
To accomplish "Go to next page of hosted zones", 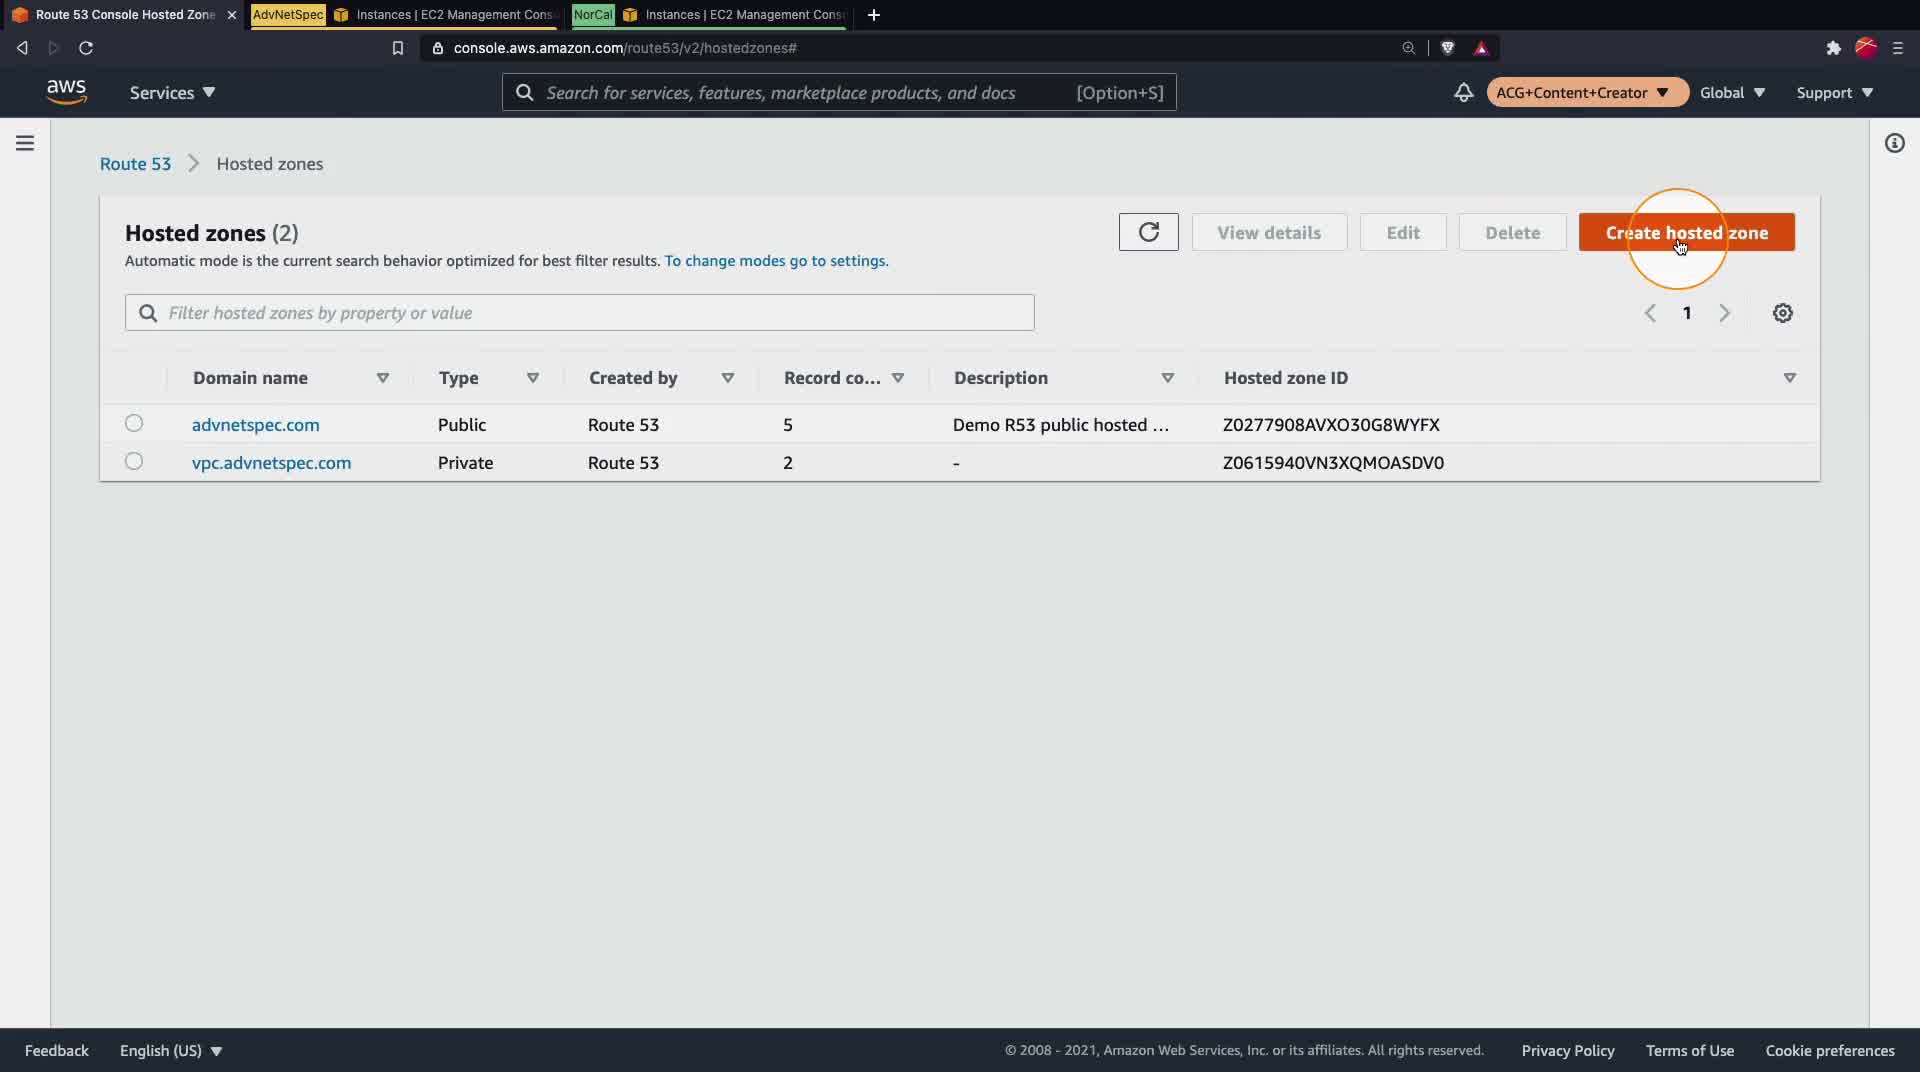I will [1724, 313].
